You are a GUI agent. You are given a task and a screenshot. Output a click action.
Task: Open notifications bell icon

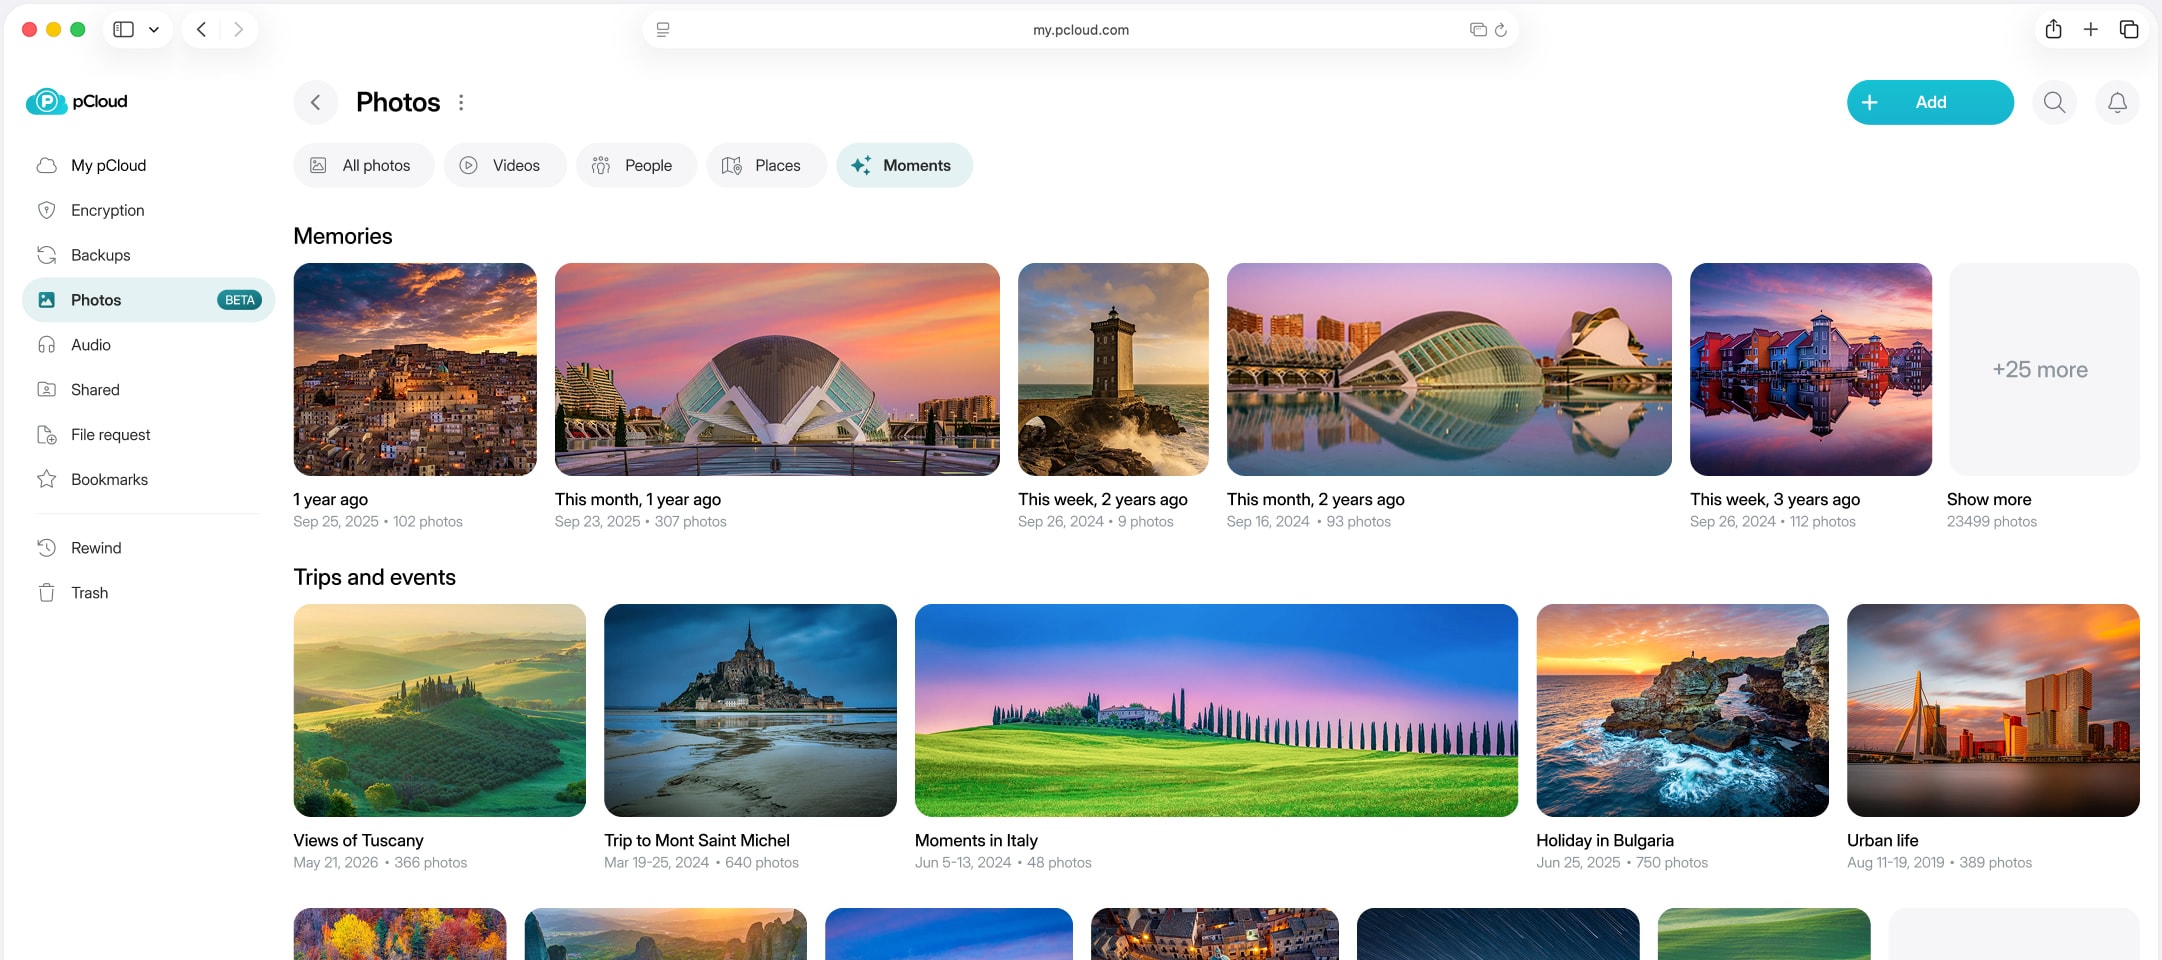coord(2117,102)
